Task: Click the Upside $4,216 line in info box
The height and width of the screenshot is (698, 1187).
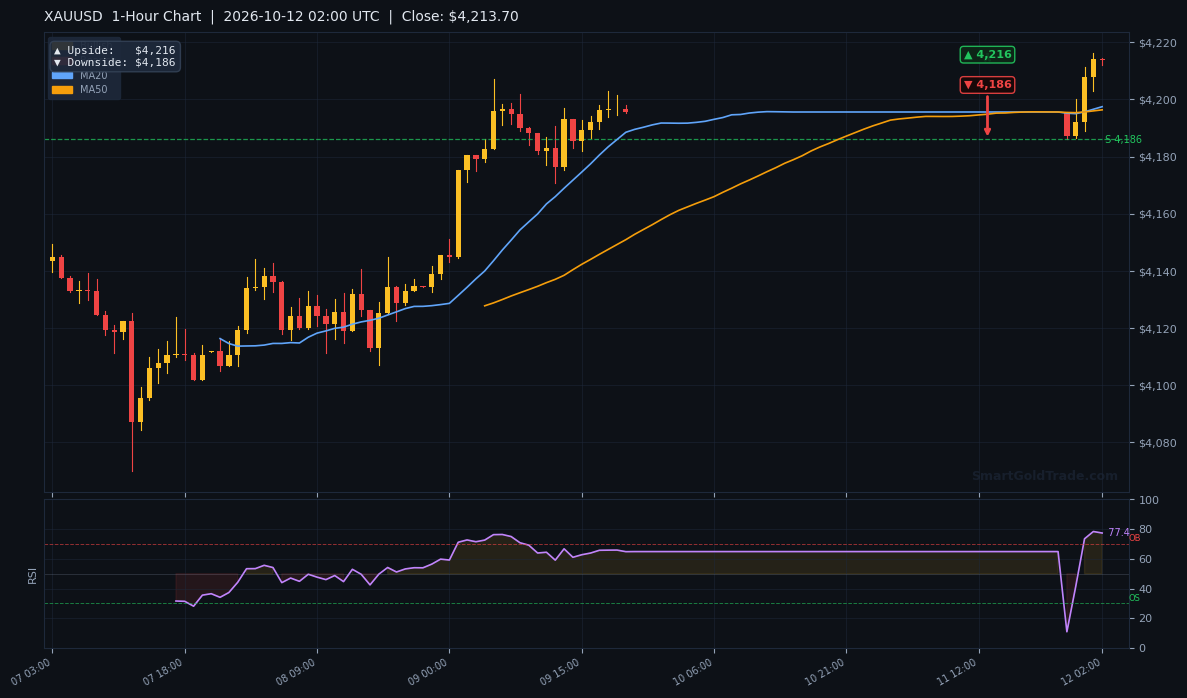Action: 114,51
